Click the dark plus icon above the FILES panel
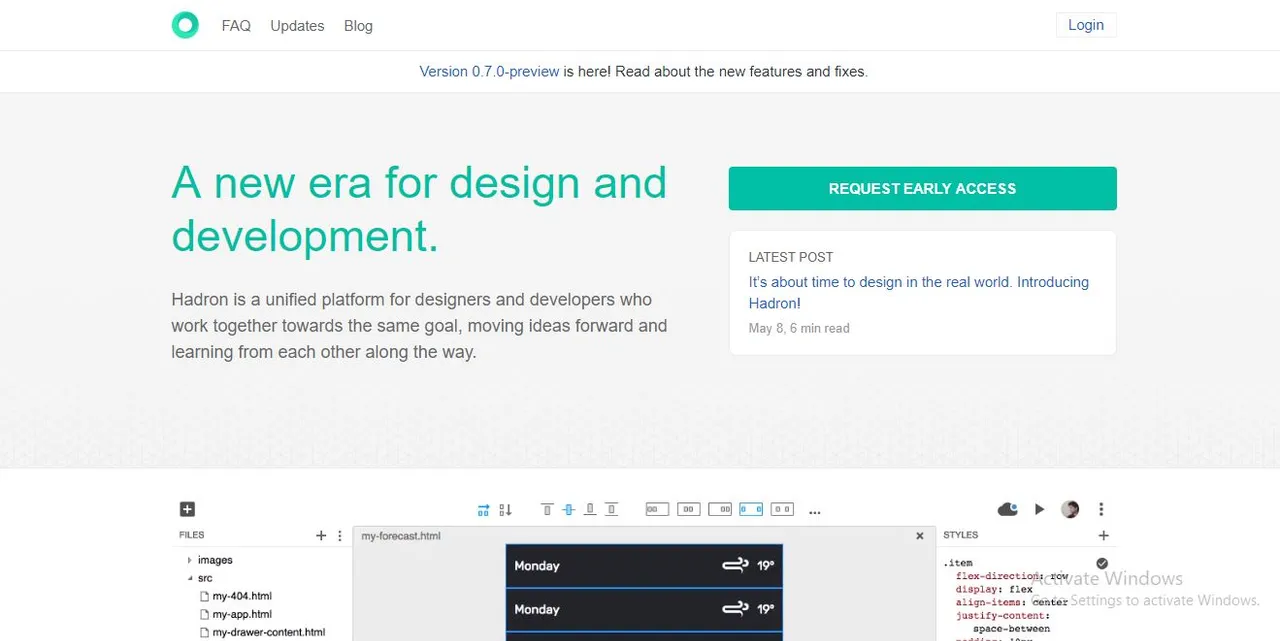1280x641 pixels. point(187,509)
